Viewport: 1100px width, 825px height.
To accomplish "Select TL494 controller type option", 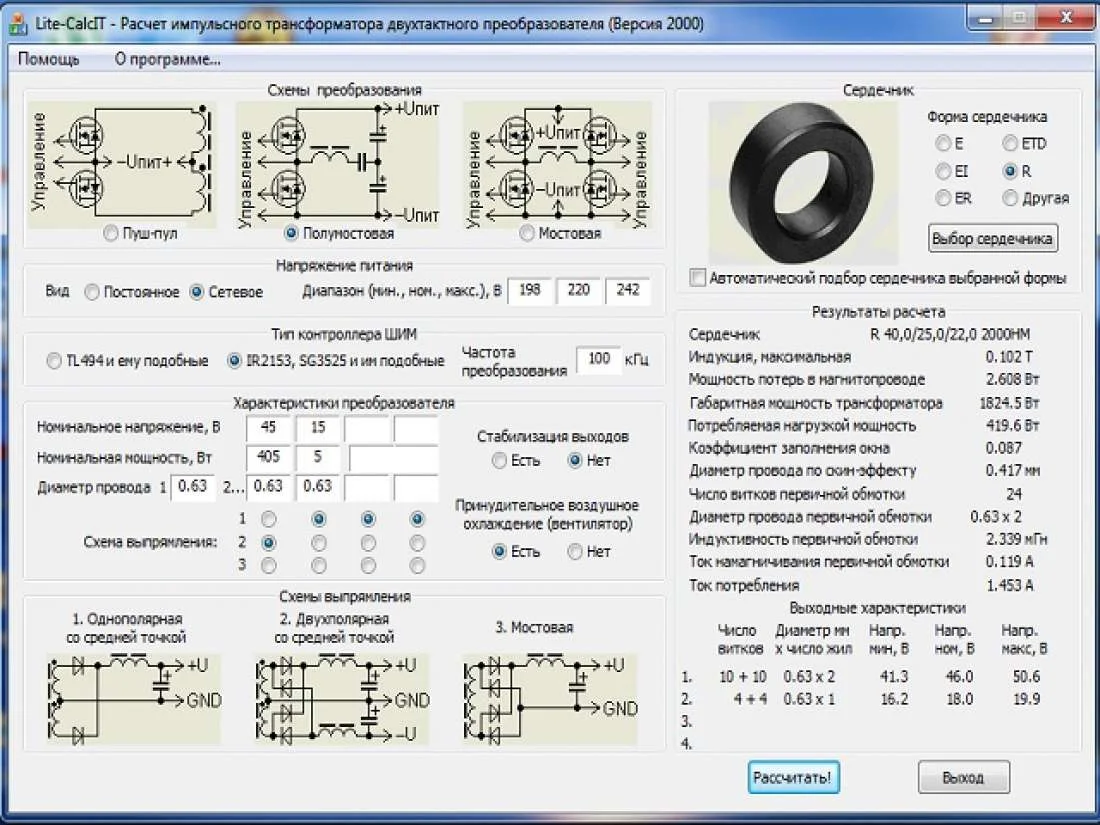I will pyautogui.click(x=53, y=361).
